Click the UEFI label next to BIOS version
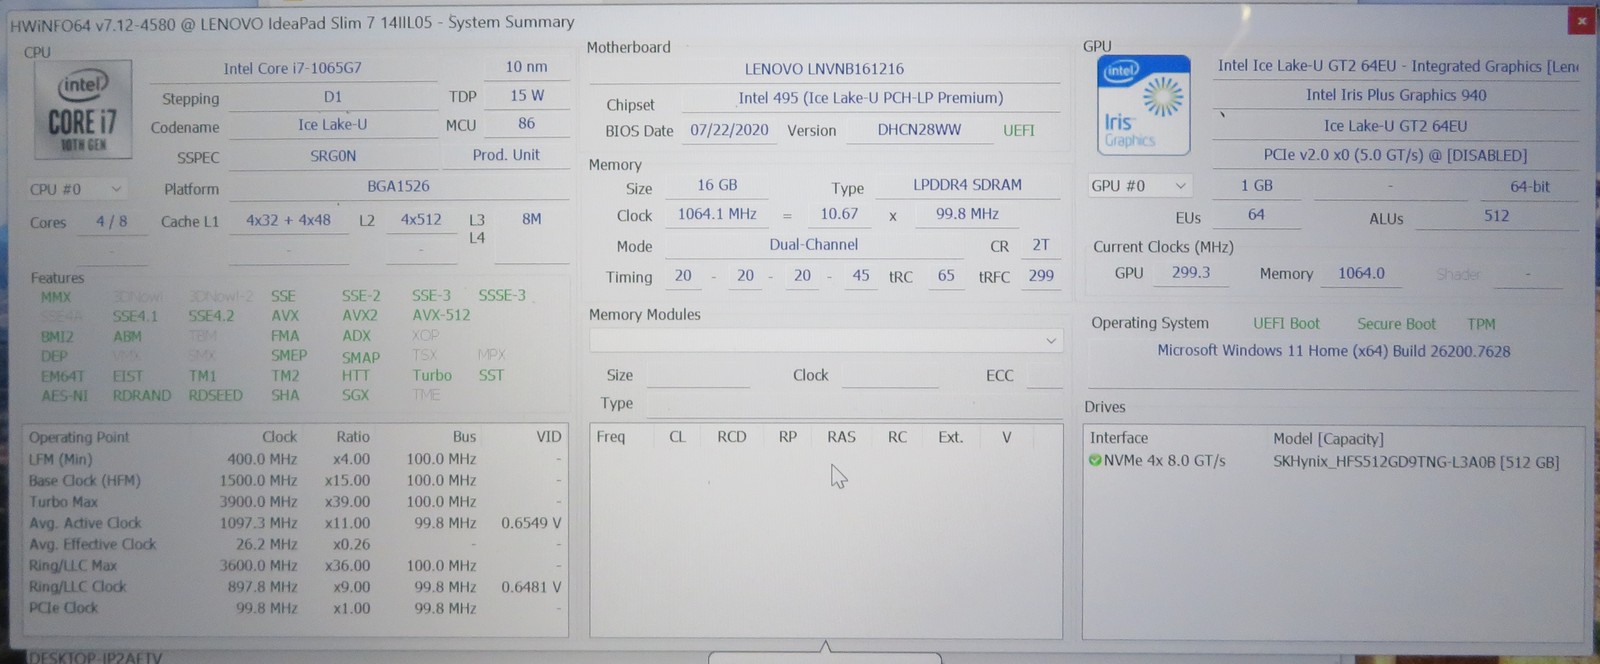The image size is (1600, 664). [x=1019, y=130]
